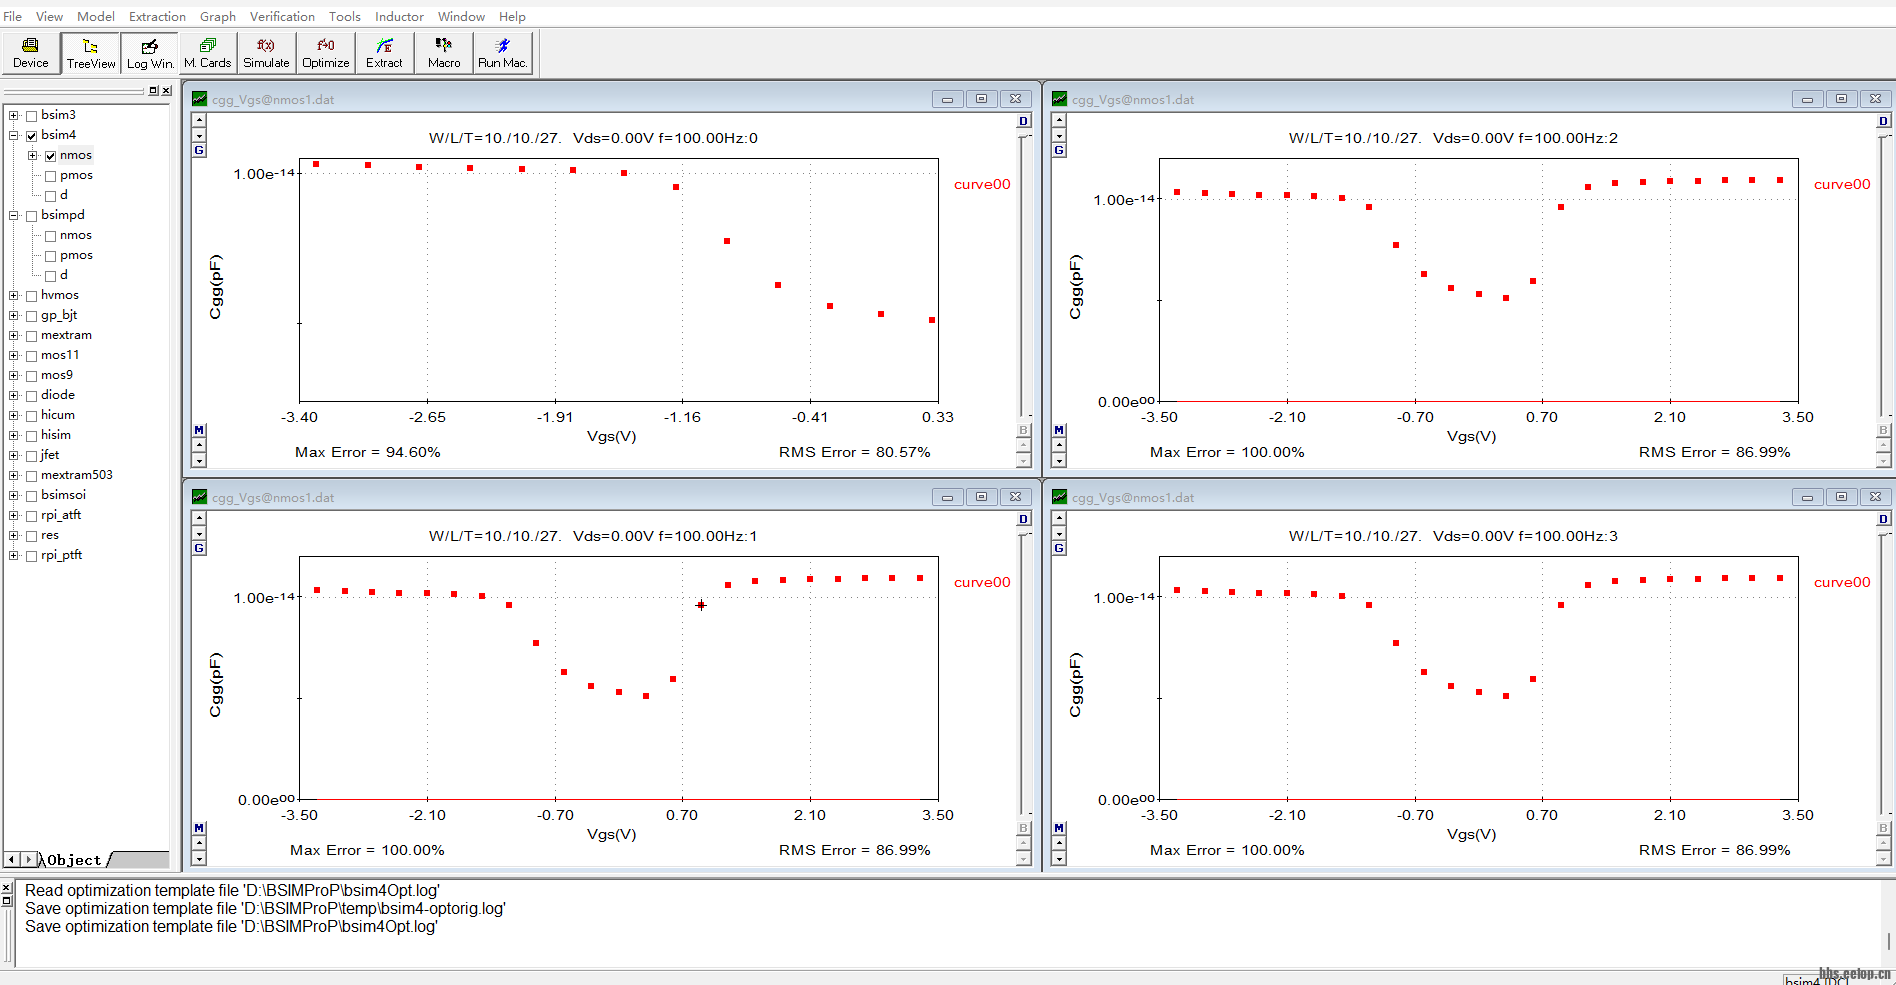This screenshot has width=1896, height=985.
Task: Open the Model menu
Action: point(96,17)
